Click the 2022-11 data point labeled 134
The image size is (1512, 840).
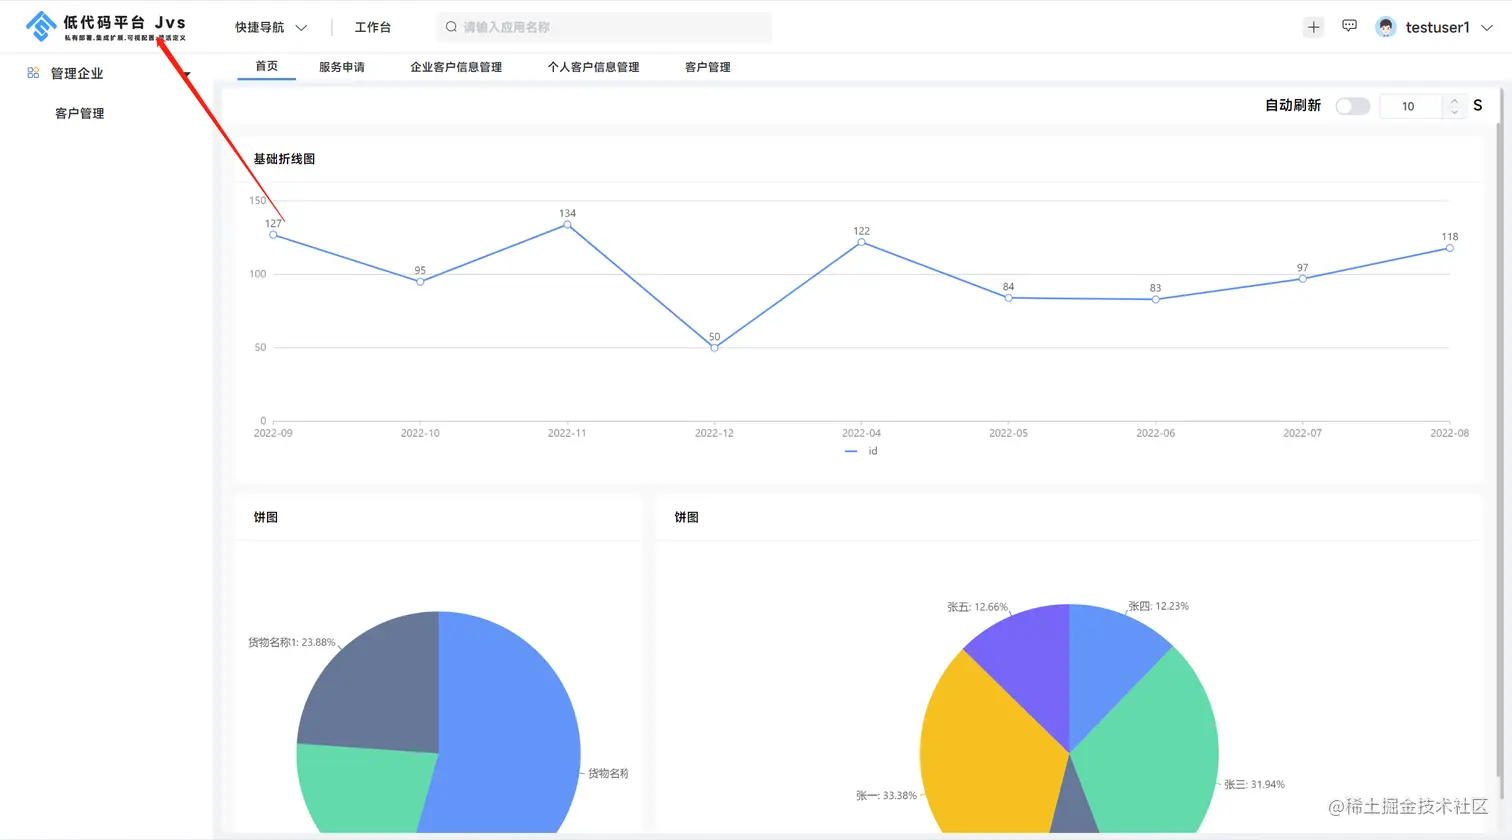pyautogui.click(x=567, y=224)
